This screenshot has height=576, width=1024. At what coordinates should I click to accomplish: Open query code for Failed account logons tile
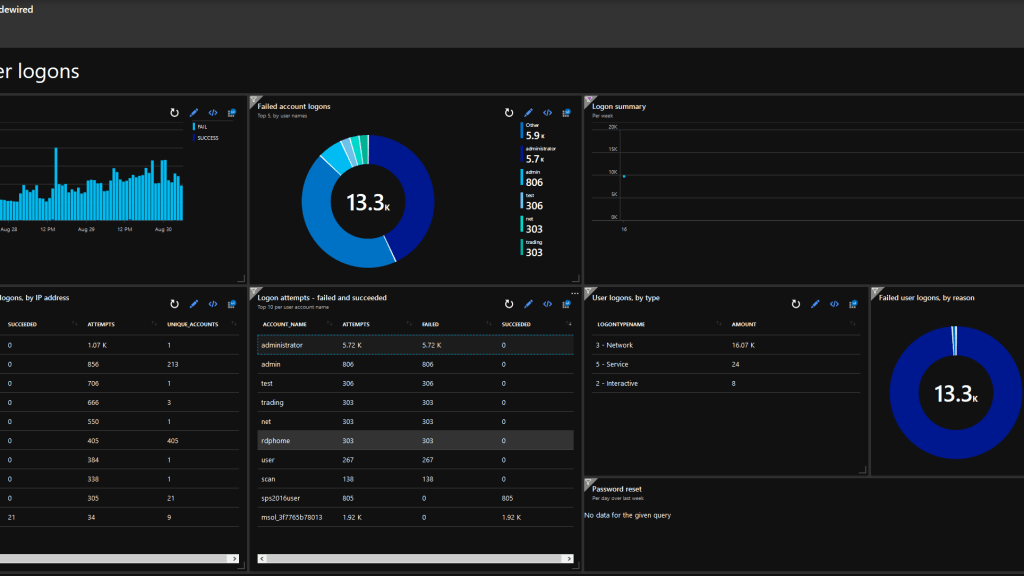click(547, 113)
